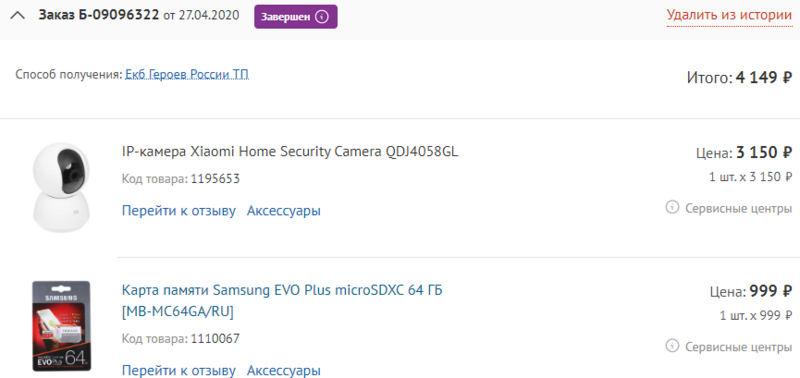
Task: Open pickup point Екб Героев России ТП
Action: [x=187, y=74]
